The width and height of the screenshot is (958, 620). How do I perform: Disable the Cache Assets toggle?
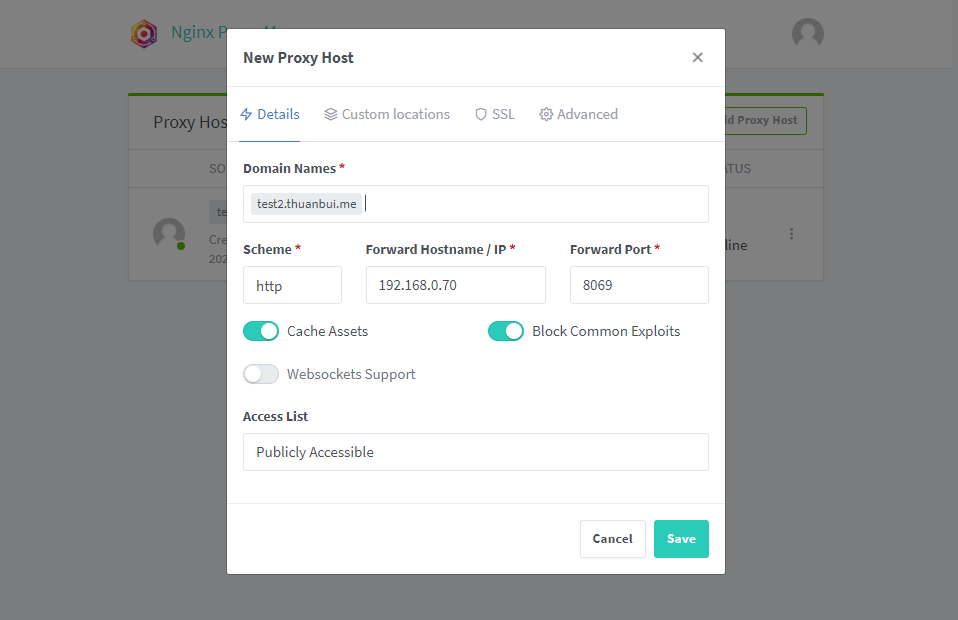pyautogui.click(x=261, y=331)
